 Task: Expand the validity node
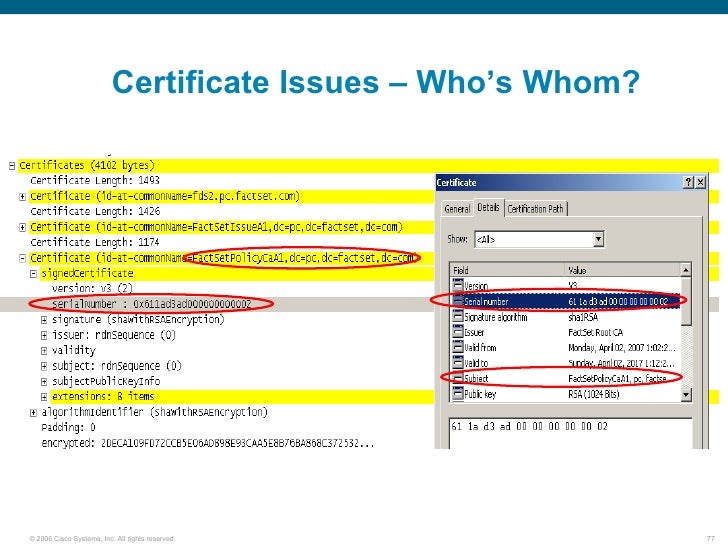click(x=44, y=351)
